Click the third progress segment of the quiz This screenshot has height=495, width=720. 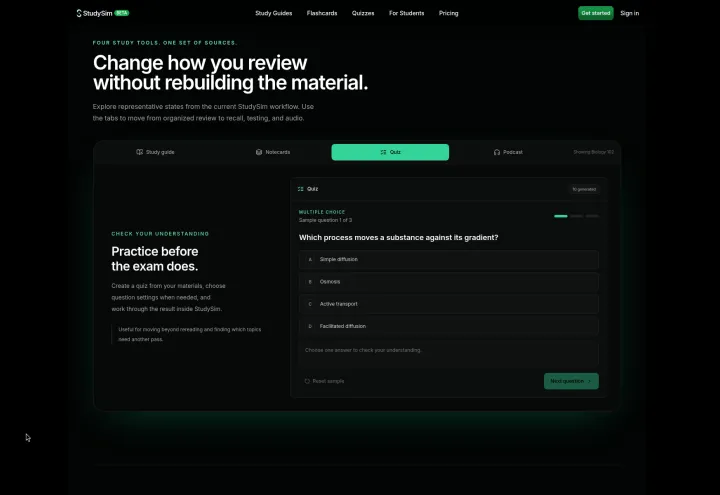point(592,216)
